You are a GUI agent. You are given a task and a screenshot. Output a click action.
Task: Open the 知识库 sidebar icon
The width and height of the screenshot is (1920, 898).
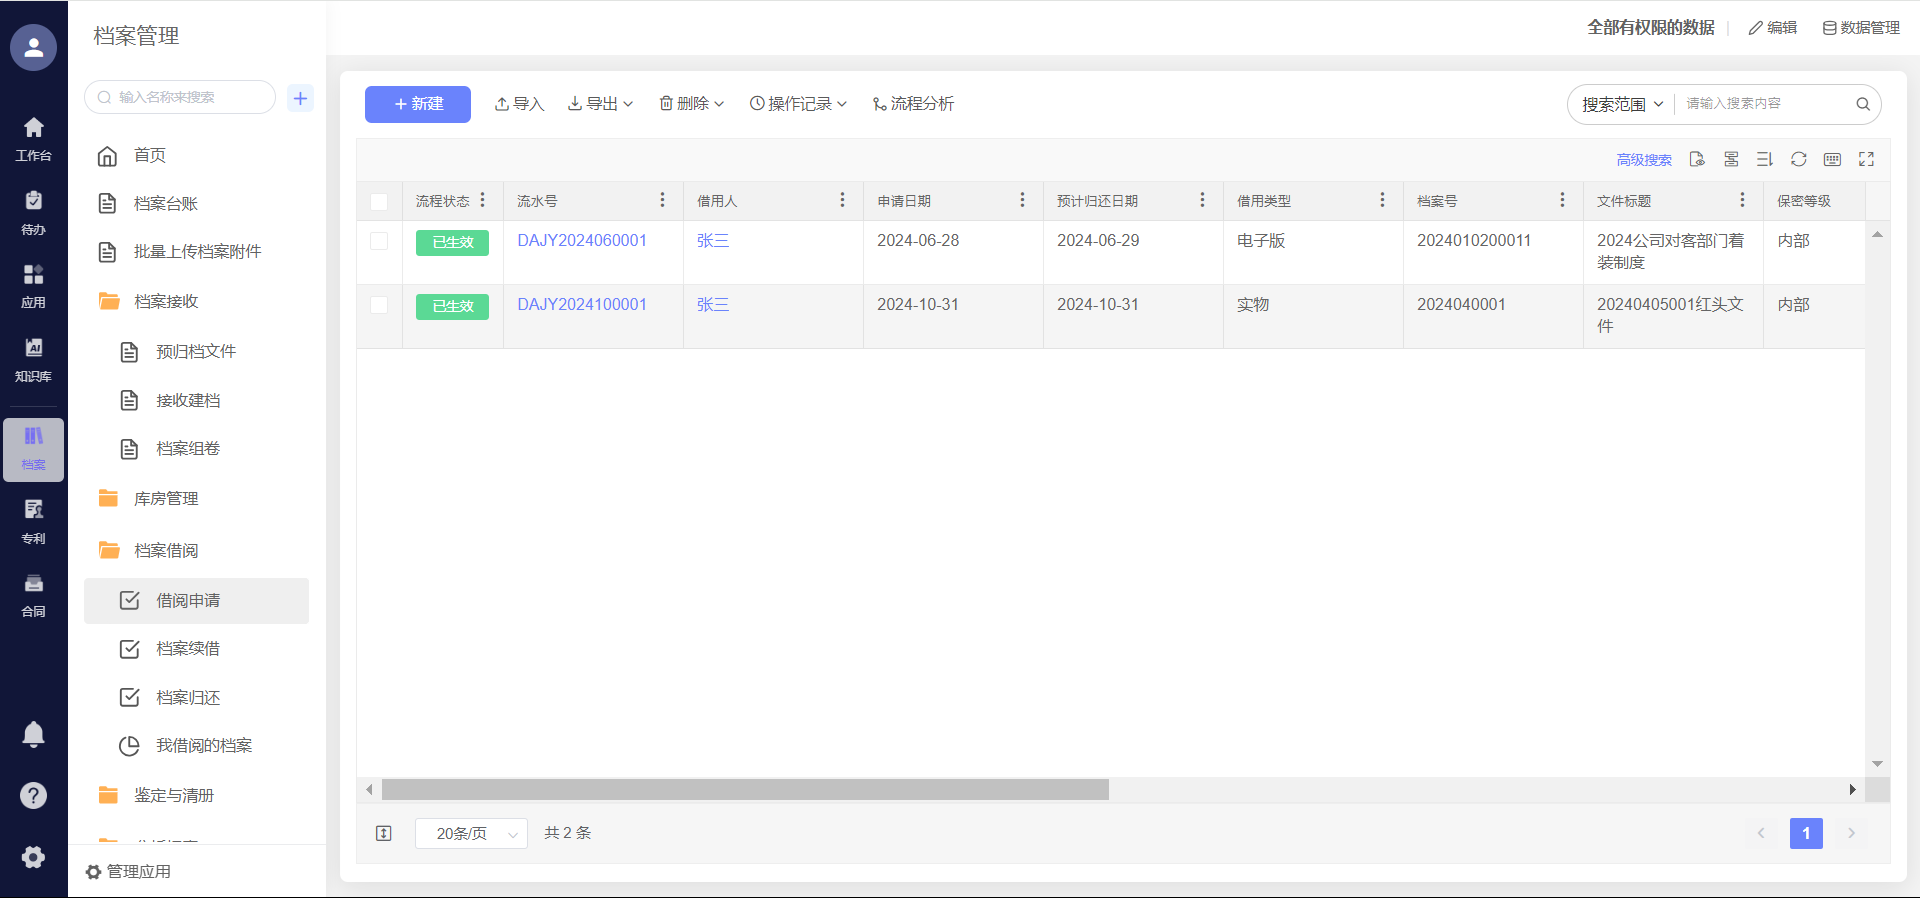33,359
